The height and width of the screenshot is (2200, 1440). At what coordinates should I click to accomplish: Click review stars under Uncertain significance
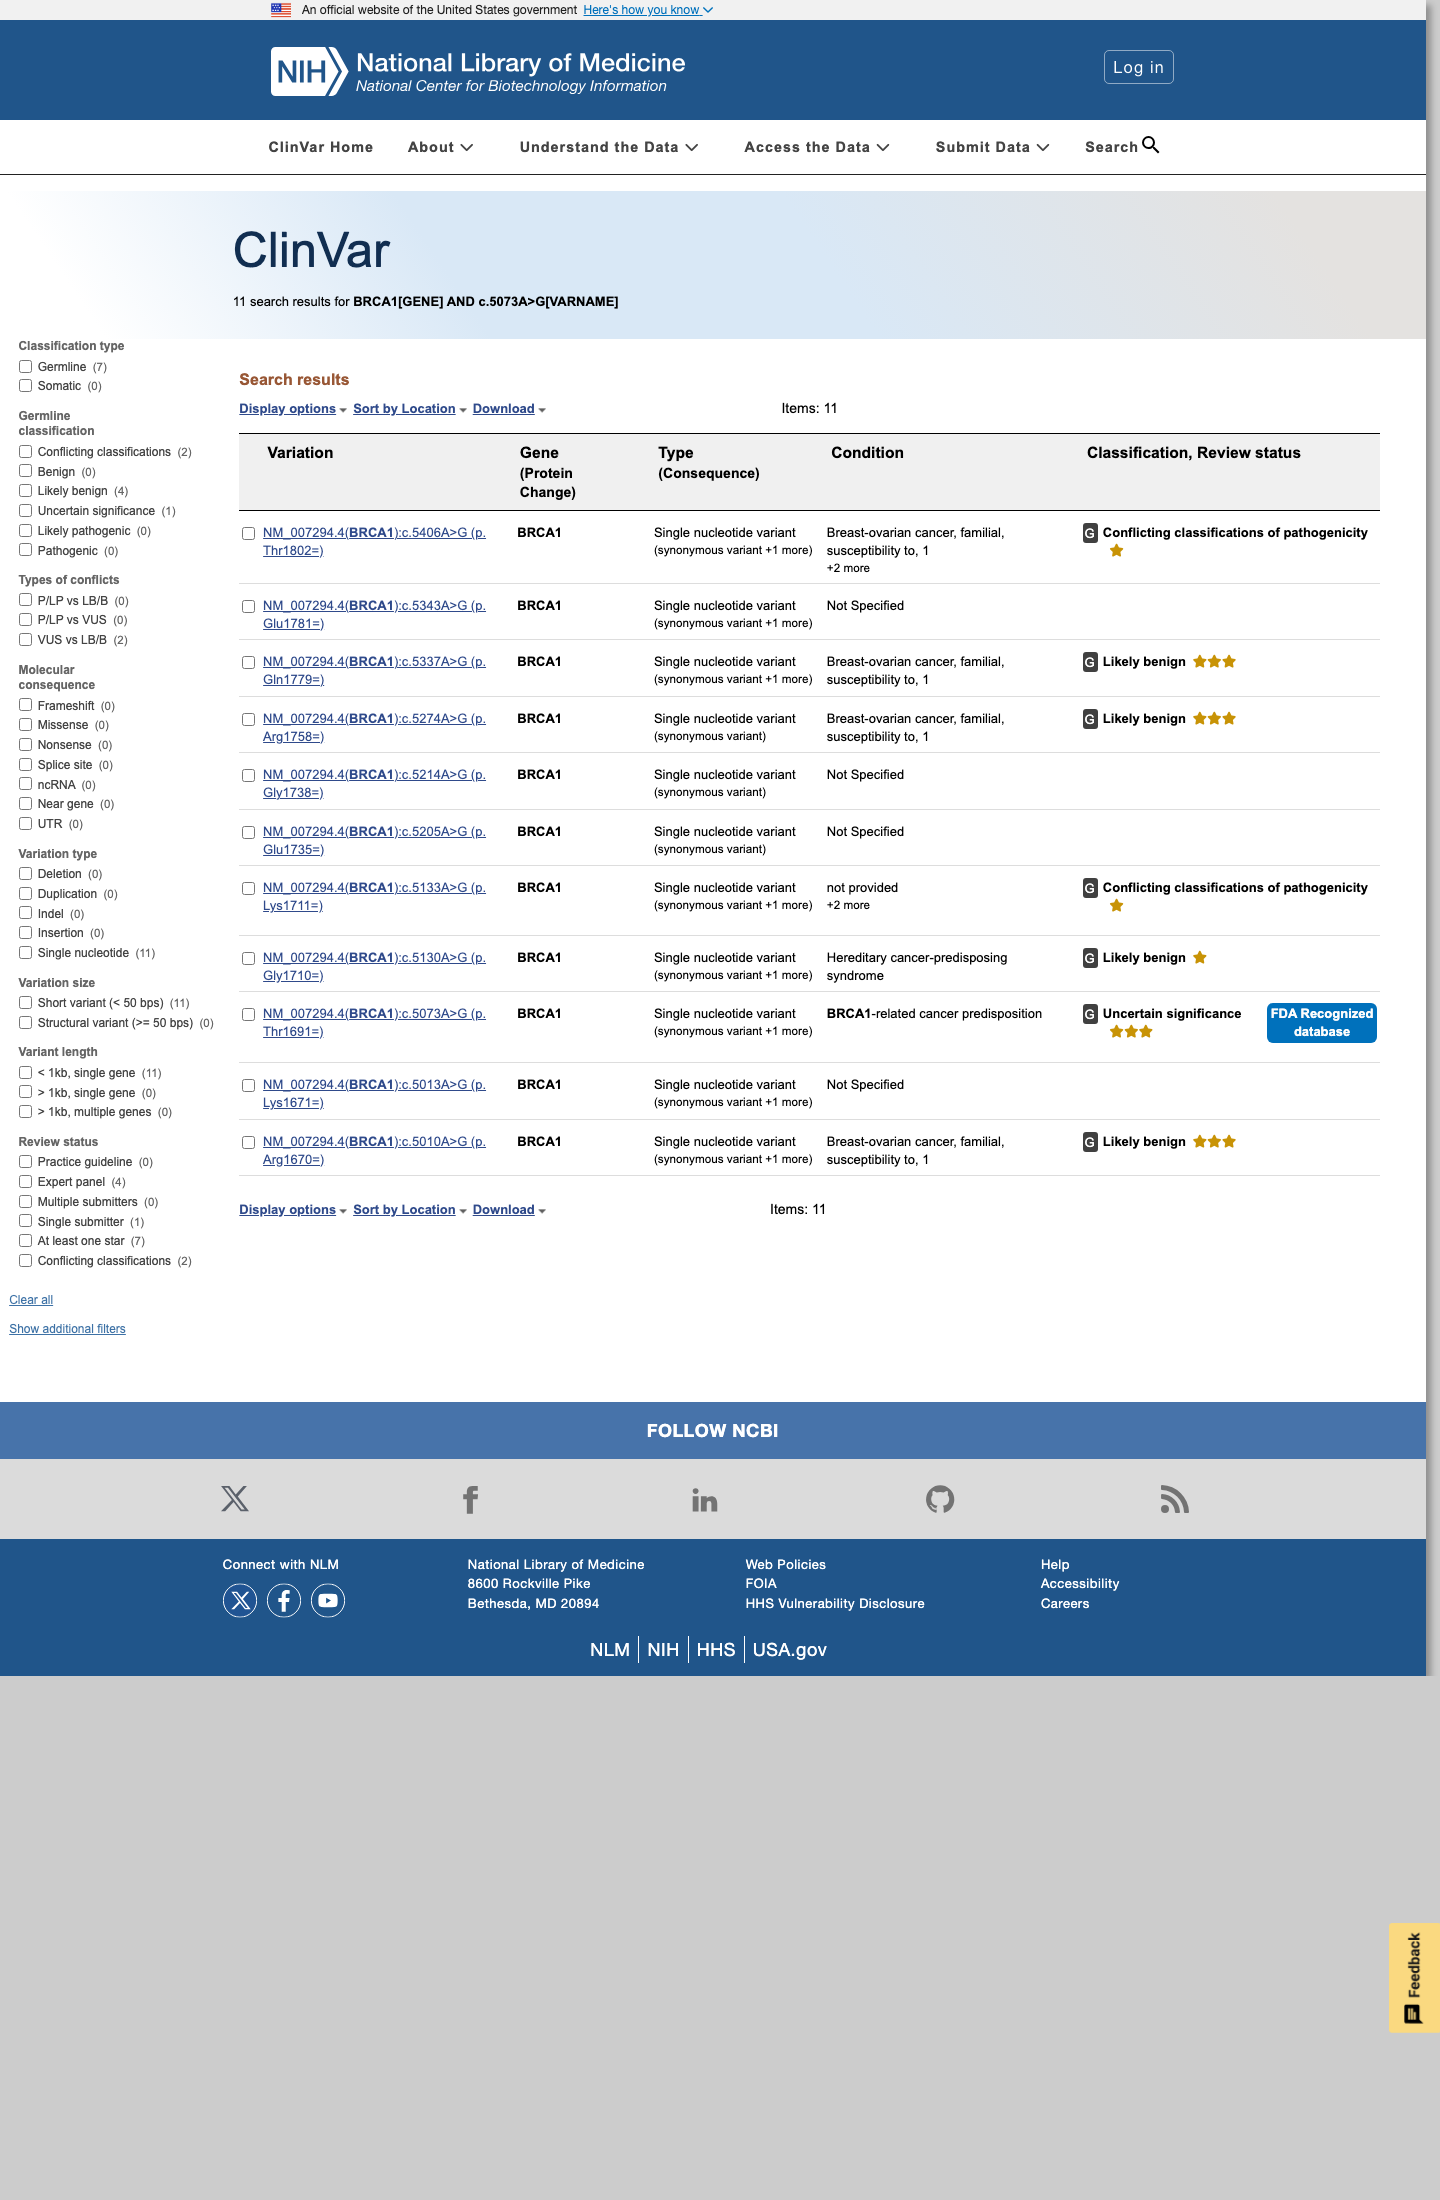point(1131,1032)
